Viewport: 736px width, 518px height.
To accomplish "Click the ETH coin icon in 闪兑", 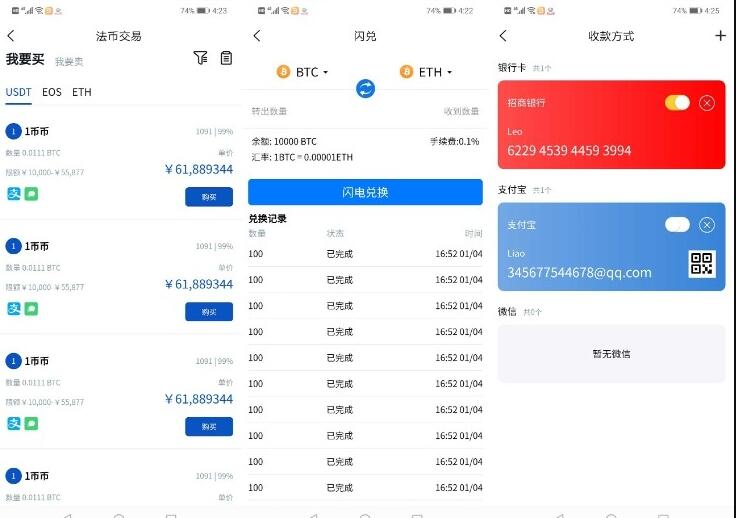I will (x=406, y=72).
